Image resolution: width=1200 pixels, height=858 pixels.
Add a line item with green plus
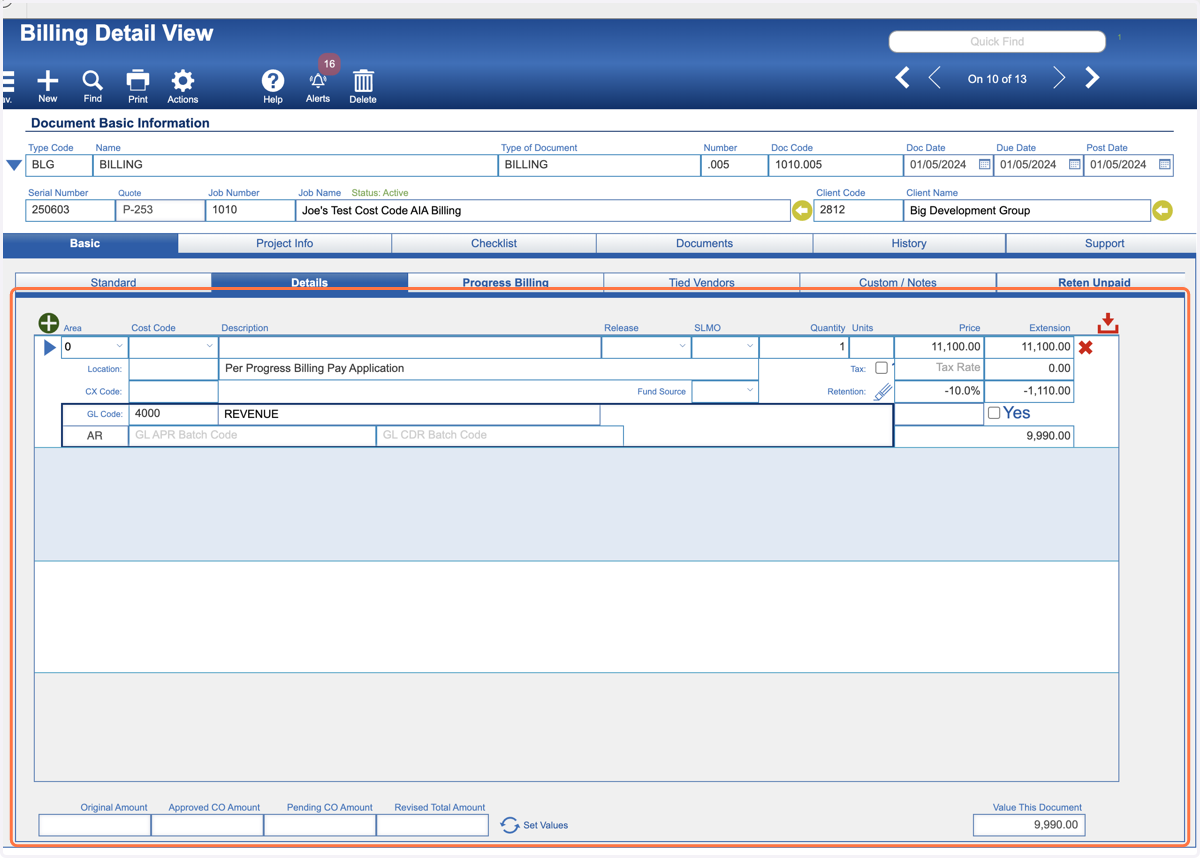pos(48,323)
